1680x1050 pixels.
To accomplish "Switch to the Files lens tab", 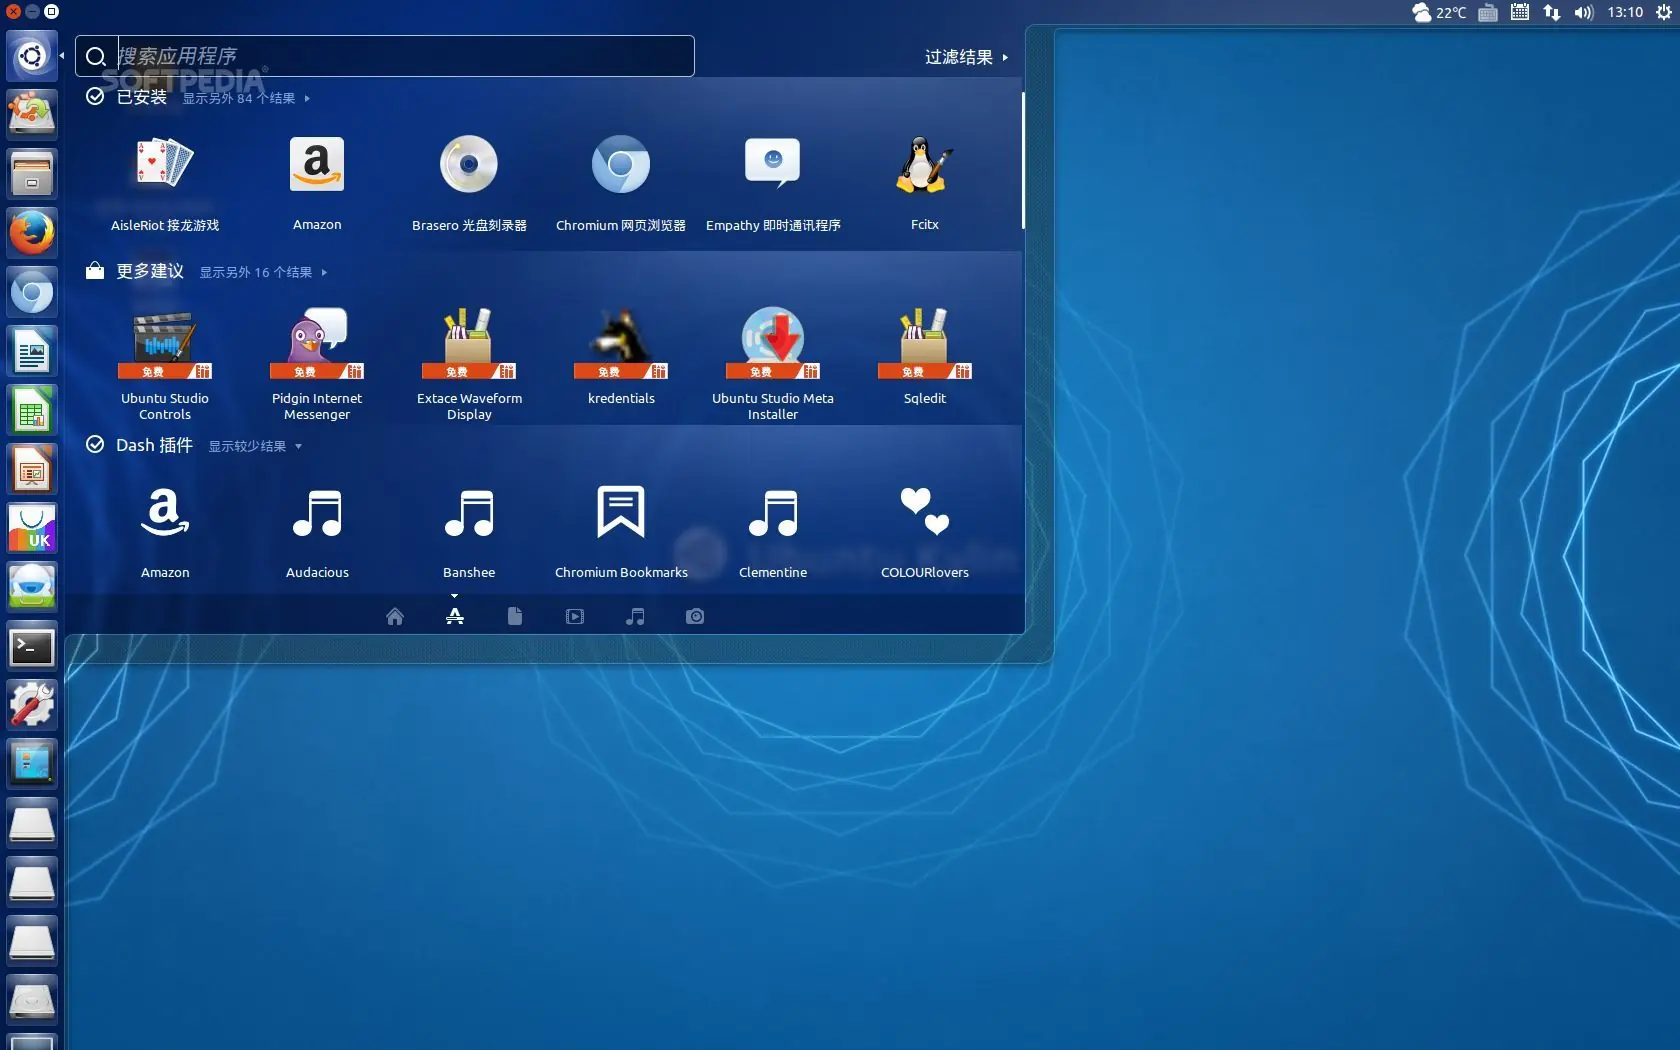I will [x=514, y=616].
